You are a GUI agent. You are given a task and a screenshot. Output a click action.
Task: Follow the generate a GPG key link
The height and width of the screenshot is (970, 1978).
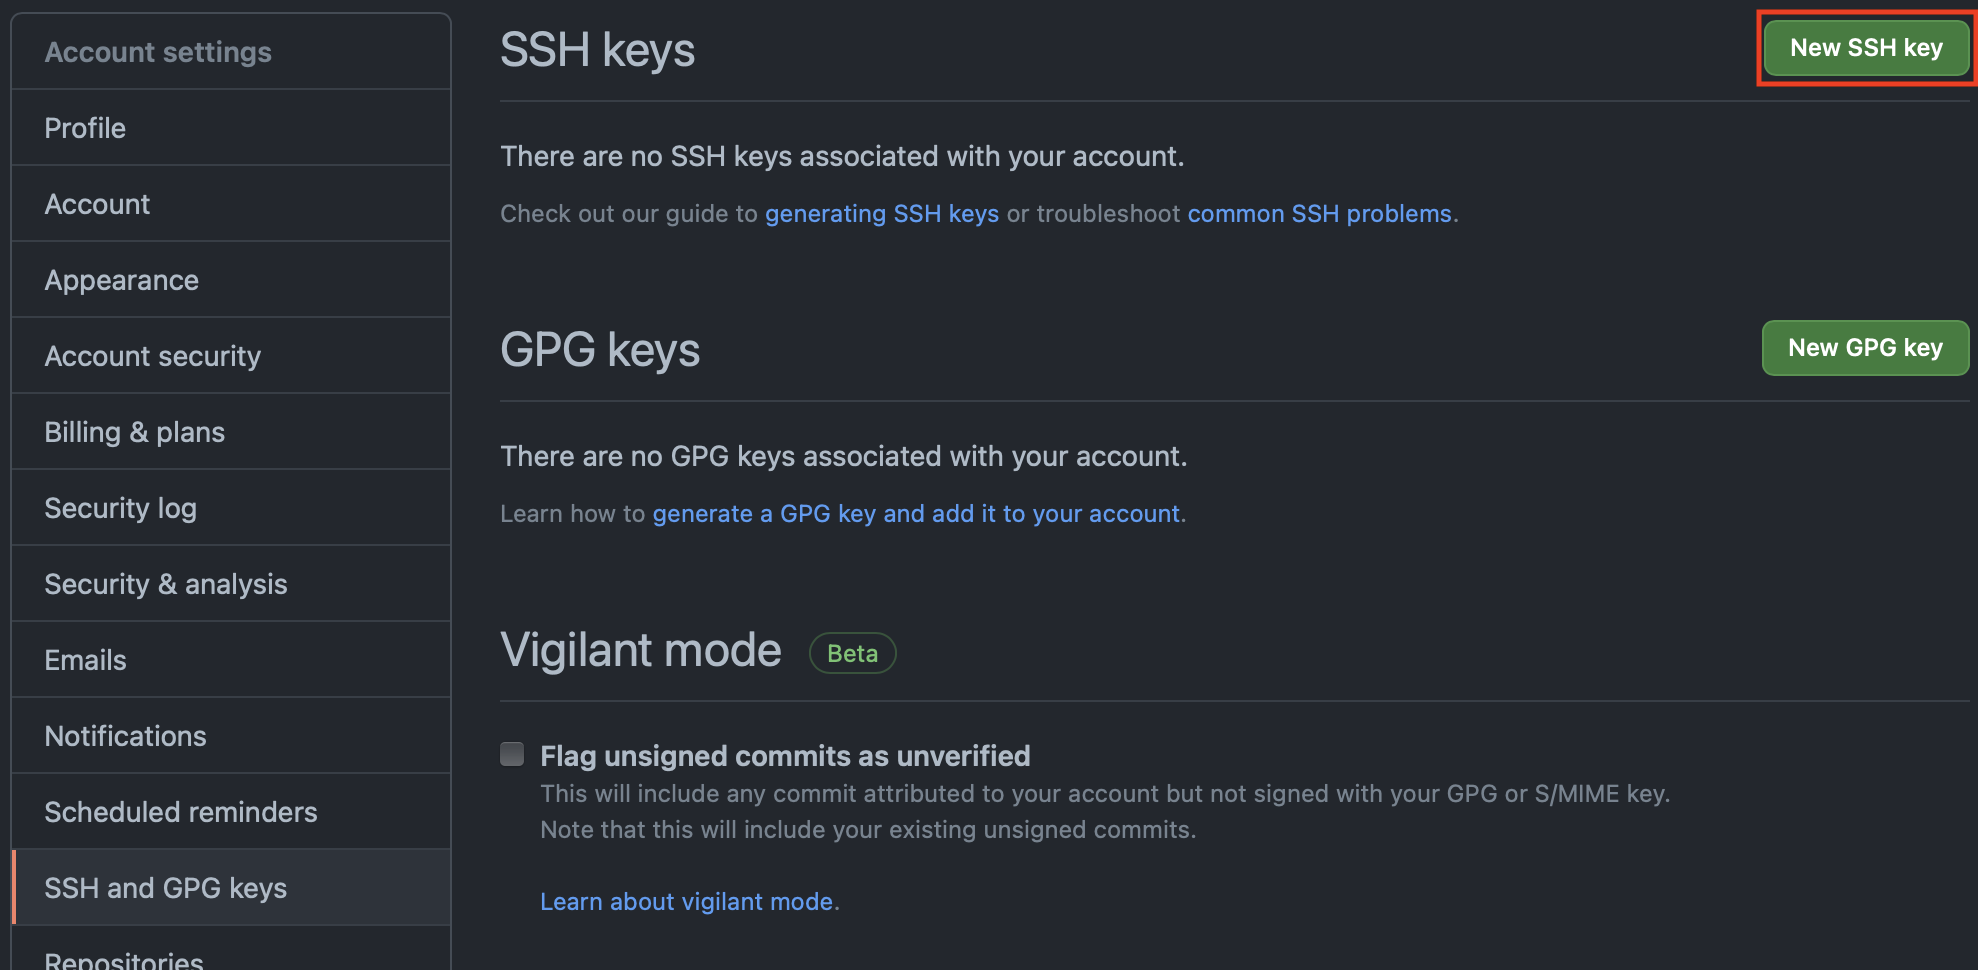(916, 514)
